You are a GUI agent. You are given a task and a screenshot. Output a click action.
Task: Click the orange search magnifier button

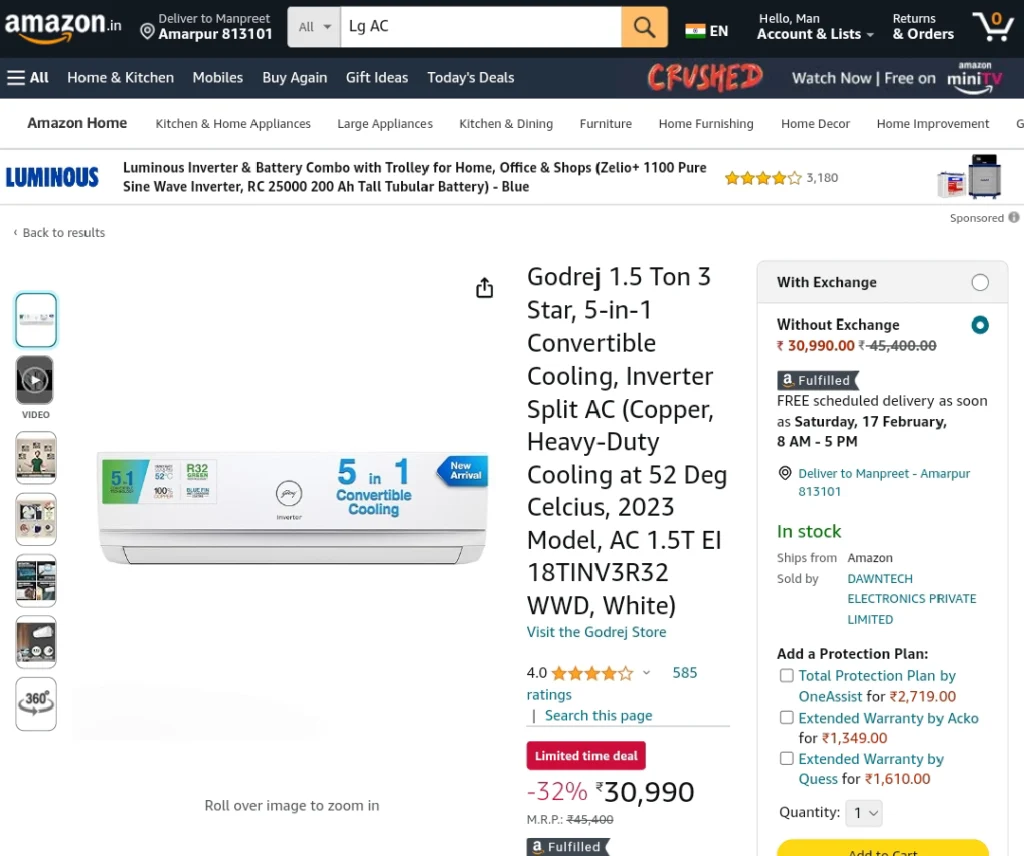[x=644, y=27]
